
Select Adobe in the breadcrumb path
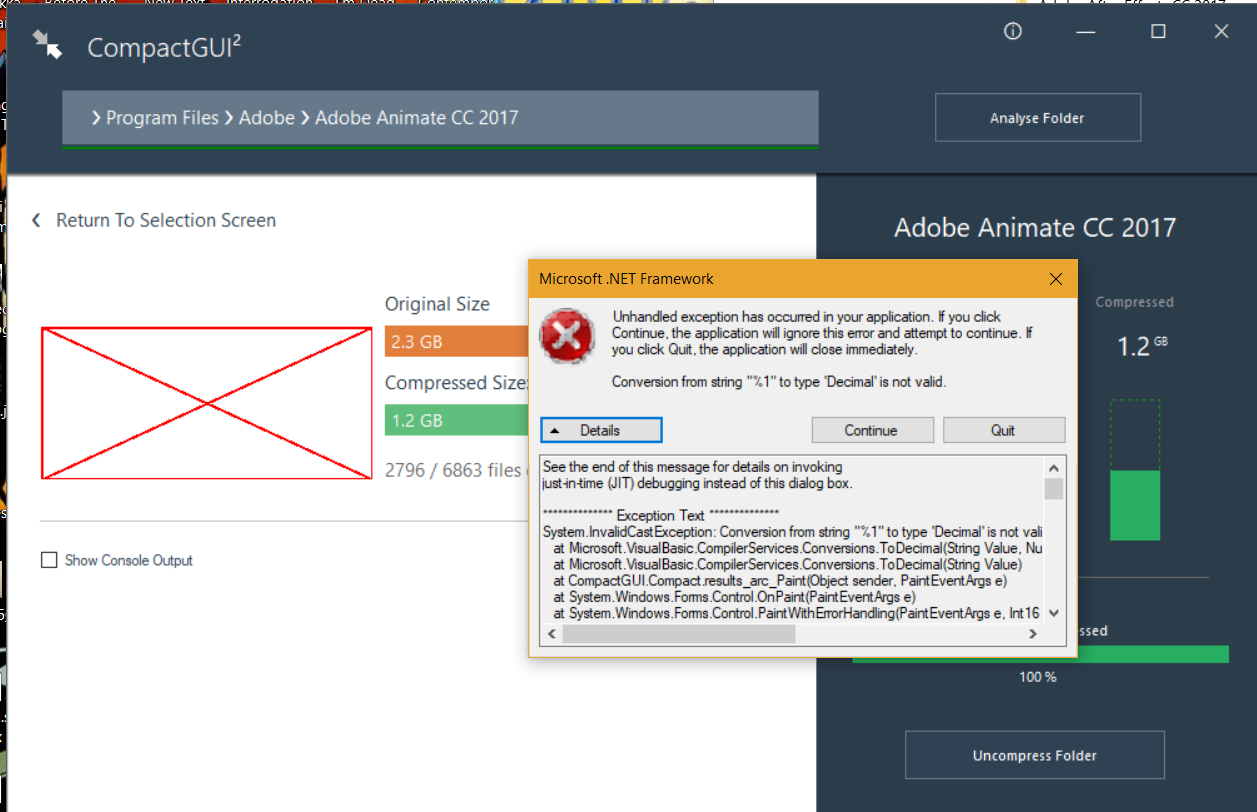(267, 117)
